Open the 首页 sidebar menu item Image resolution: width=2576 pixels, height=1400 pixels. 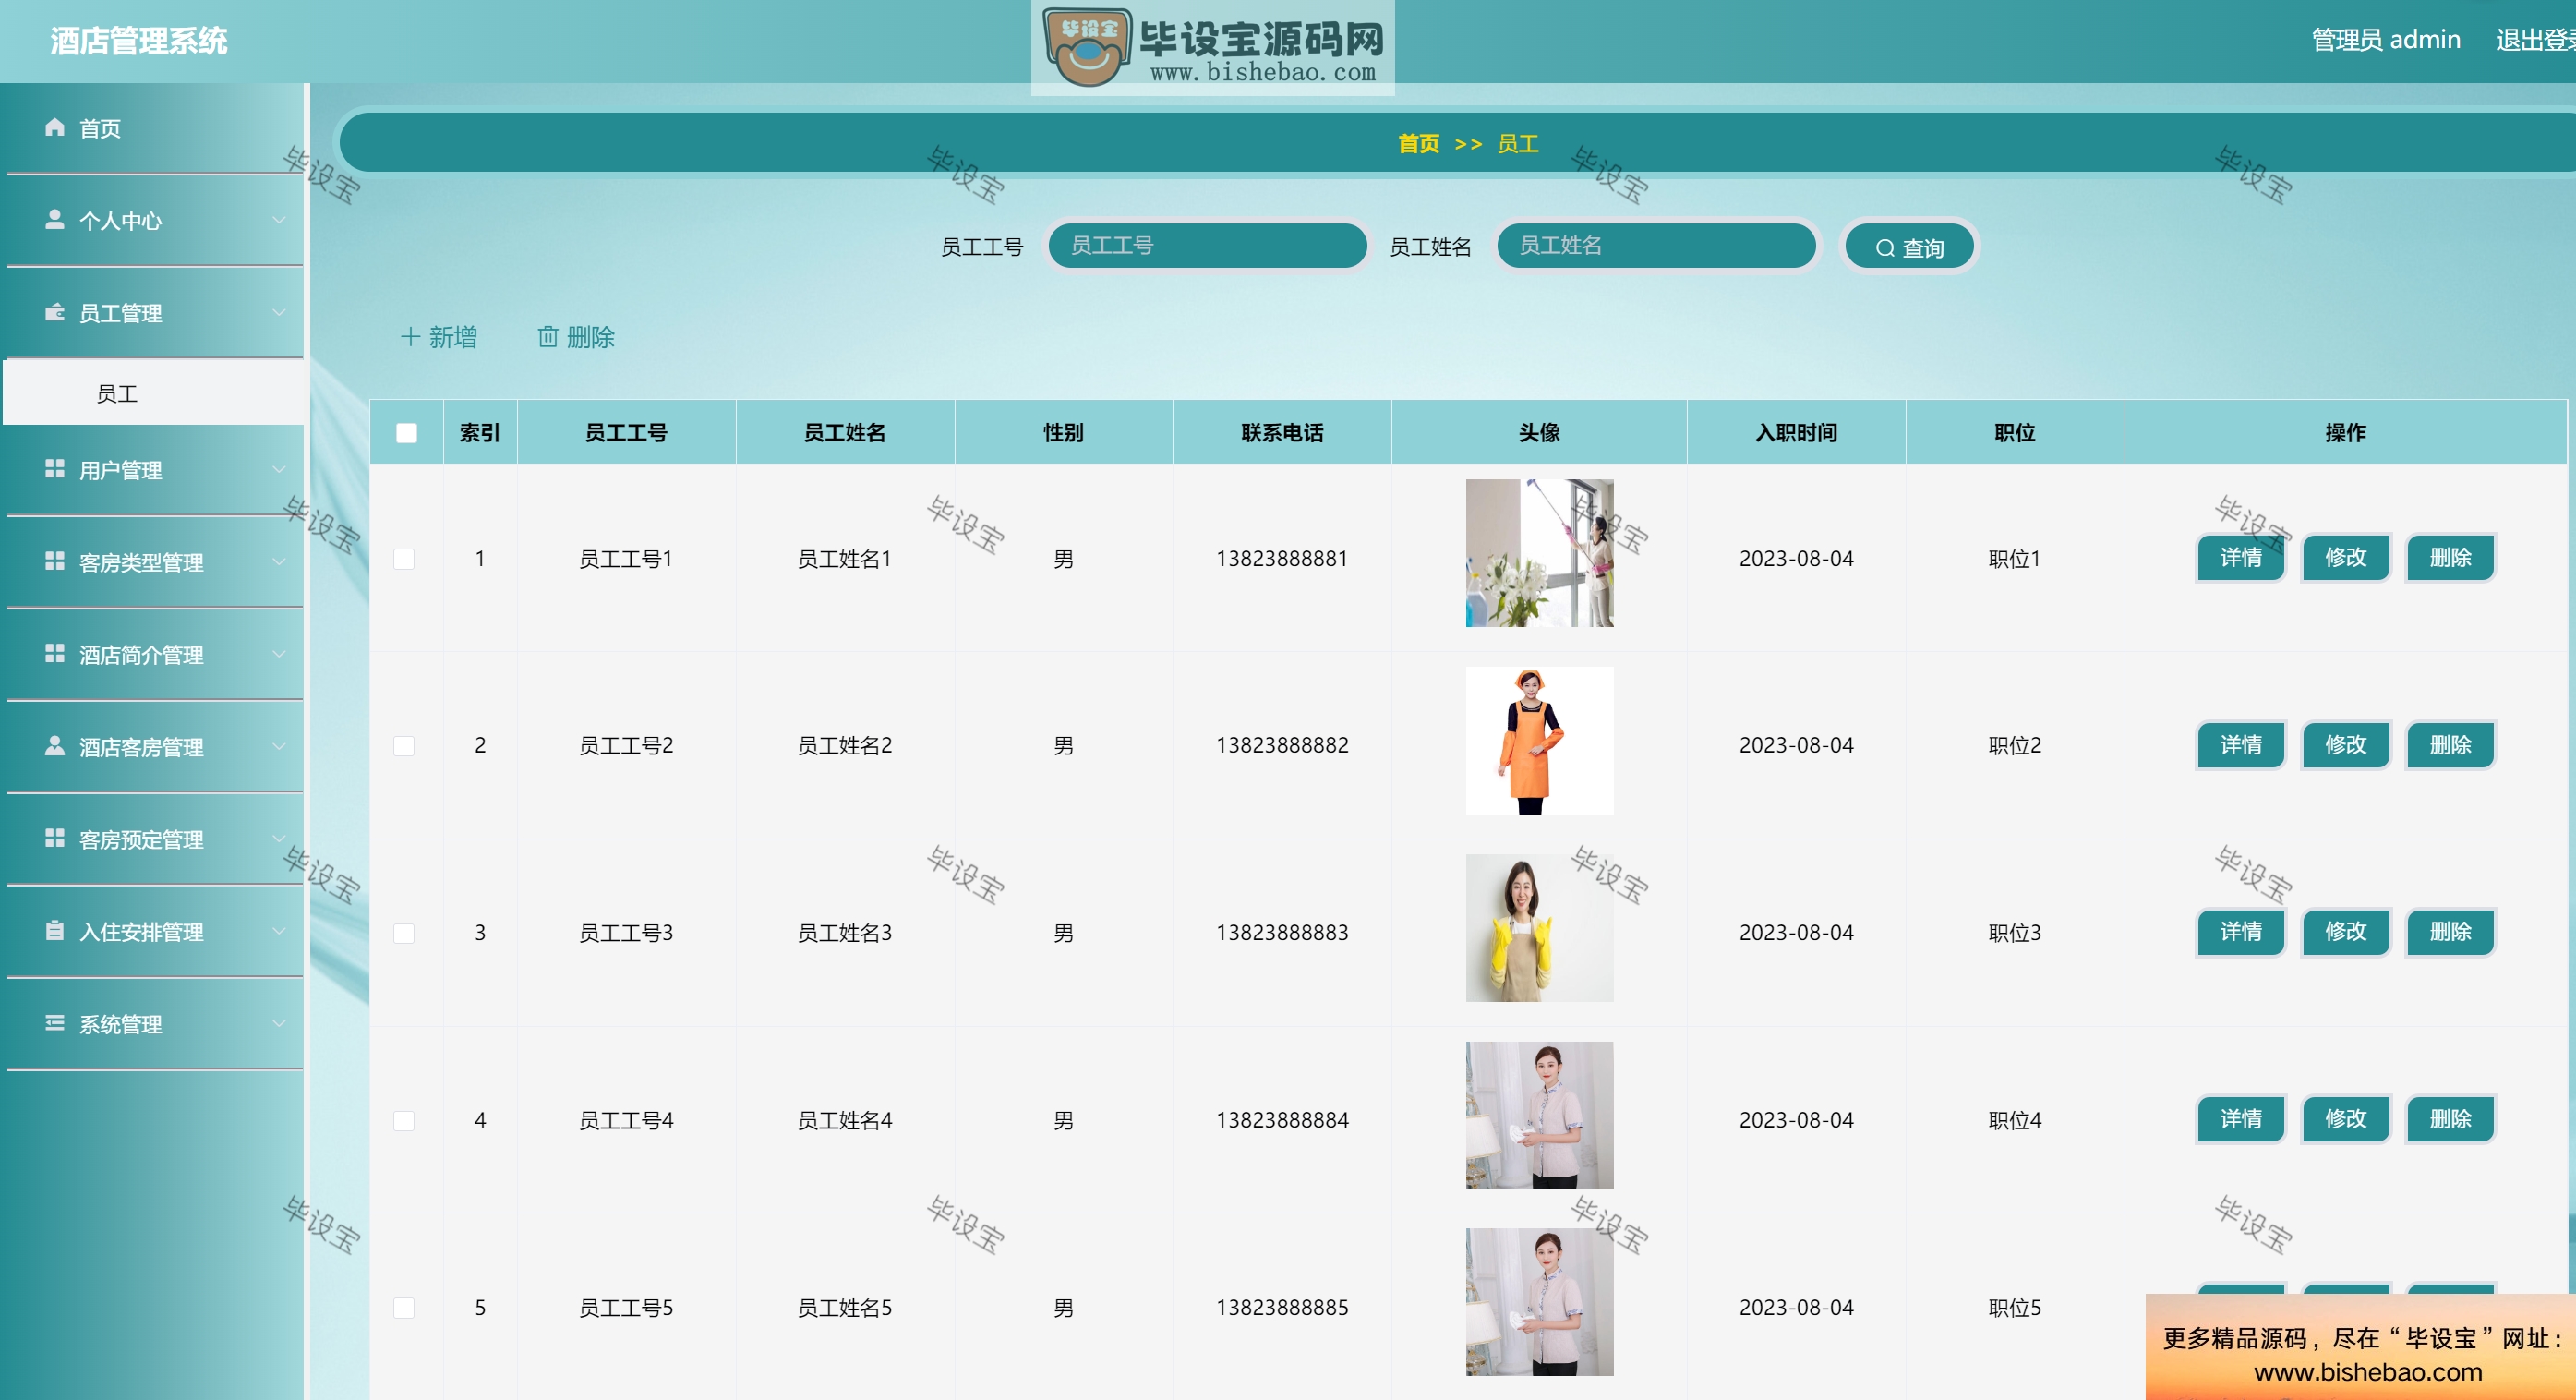pos(154,128)
